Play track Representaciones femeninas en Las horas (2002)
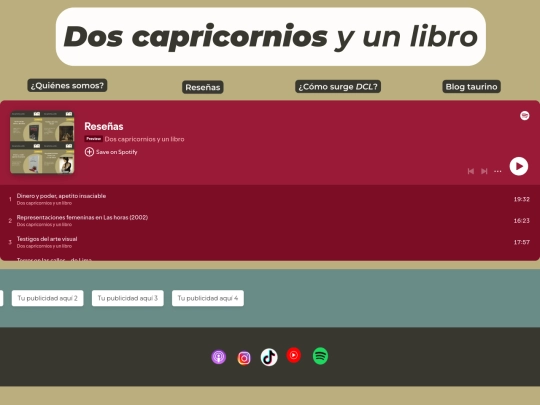Screen dimensions: 540x405 (82, 217)
